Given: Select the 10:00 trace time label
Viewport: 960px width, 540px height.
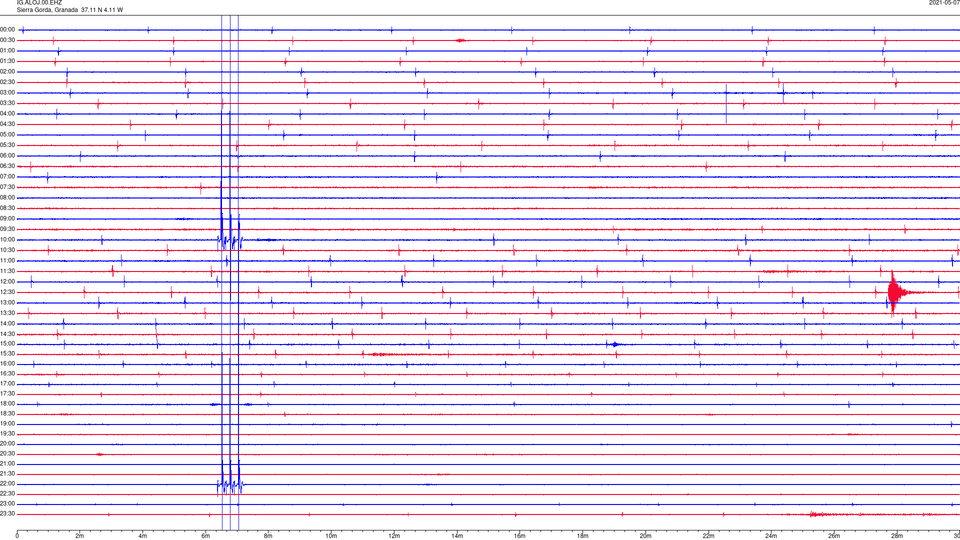Looking at the screenshot, I should 8,240.
